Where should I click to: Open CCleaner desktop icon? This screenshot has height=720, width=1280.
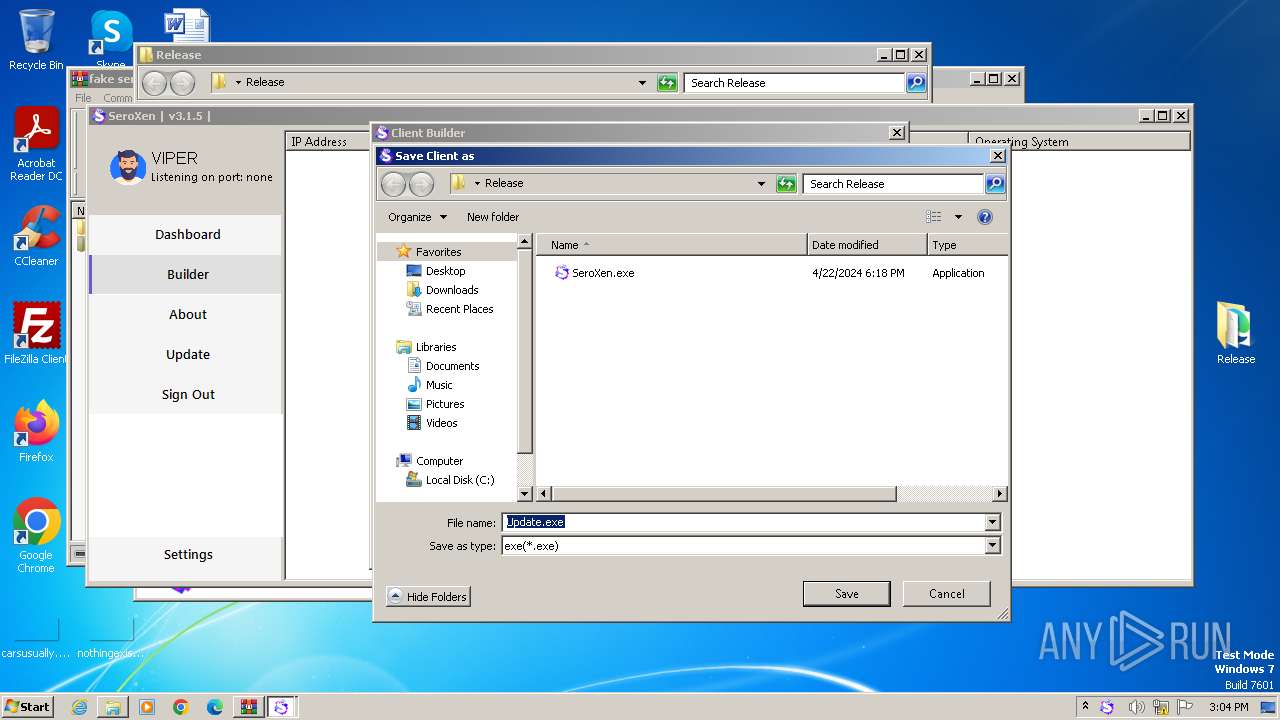tap(36, 236)
